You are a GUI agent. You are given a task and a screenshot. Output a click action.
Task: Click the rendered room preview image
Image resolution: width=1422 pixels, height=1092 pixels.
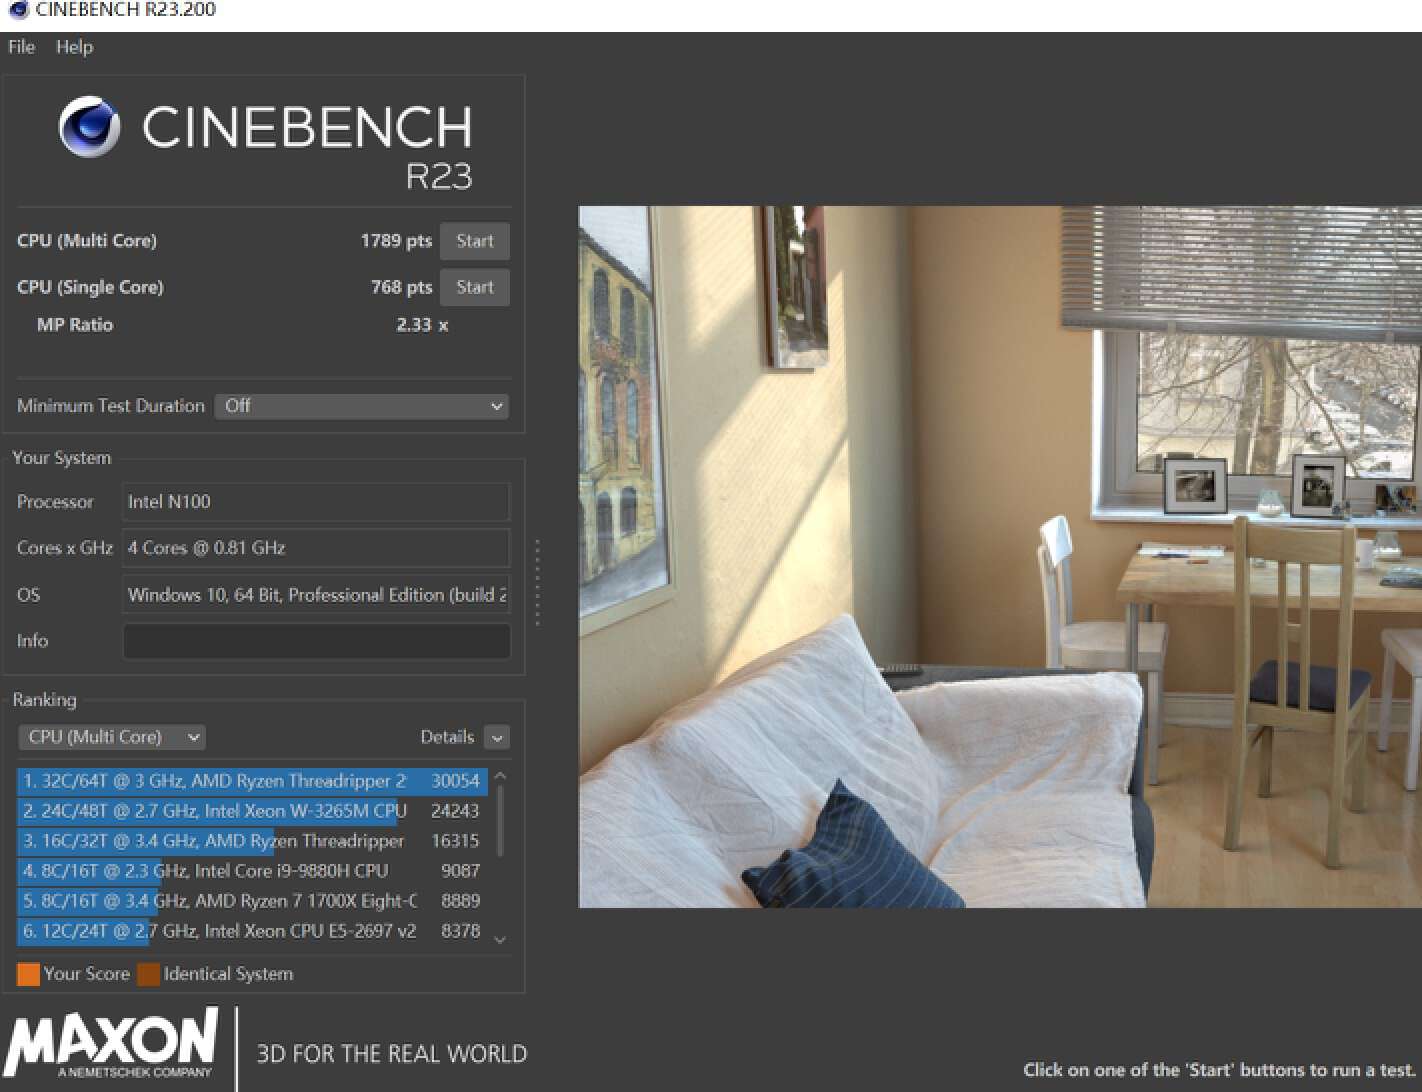tap(1000, 557)
